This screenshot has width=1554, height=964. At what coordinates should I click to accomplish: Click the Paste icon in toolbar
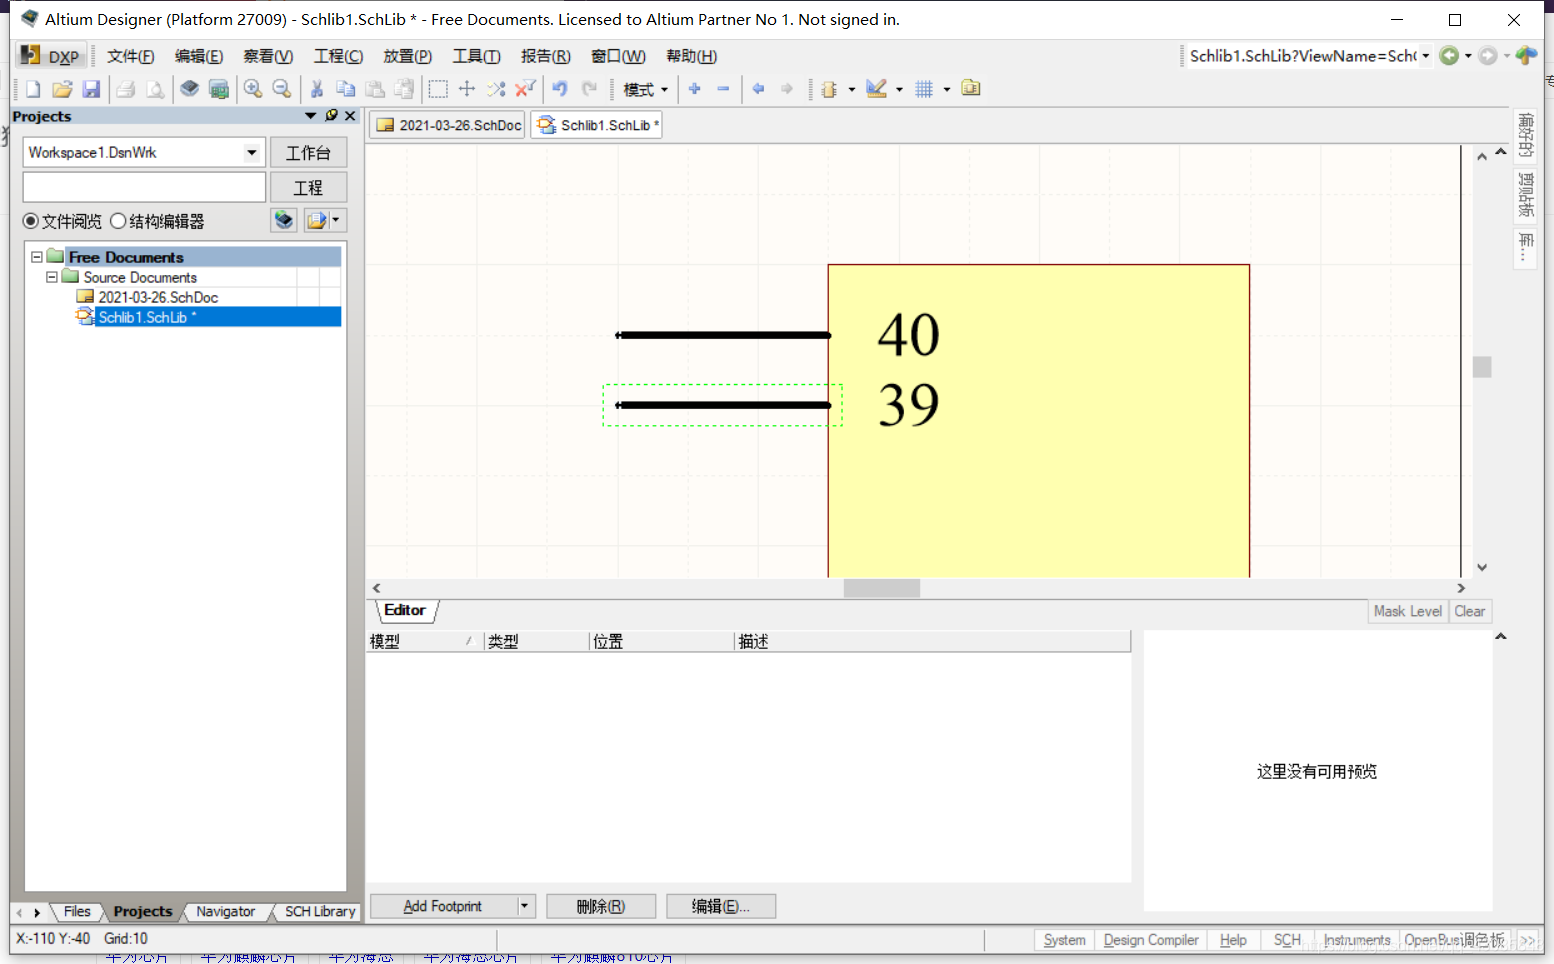point(375,89)
